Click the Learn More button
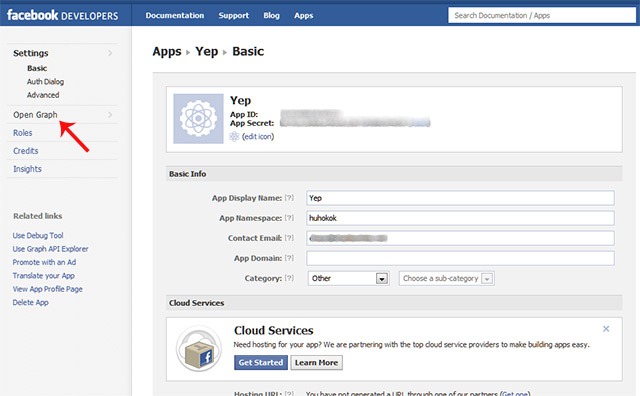This screenshot has height=396, width=640. pyautogui.click(x=316, y=363)
